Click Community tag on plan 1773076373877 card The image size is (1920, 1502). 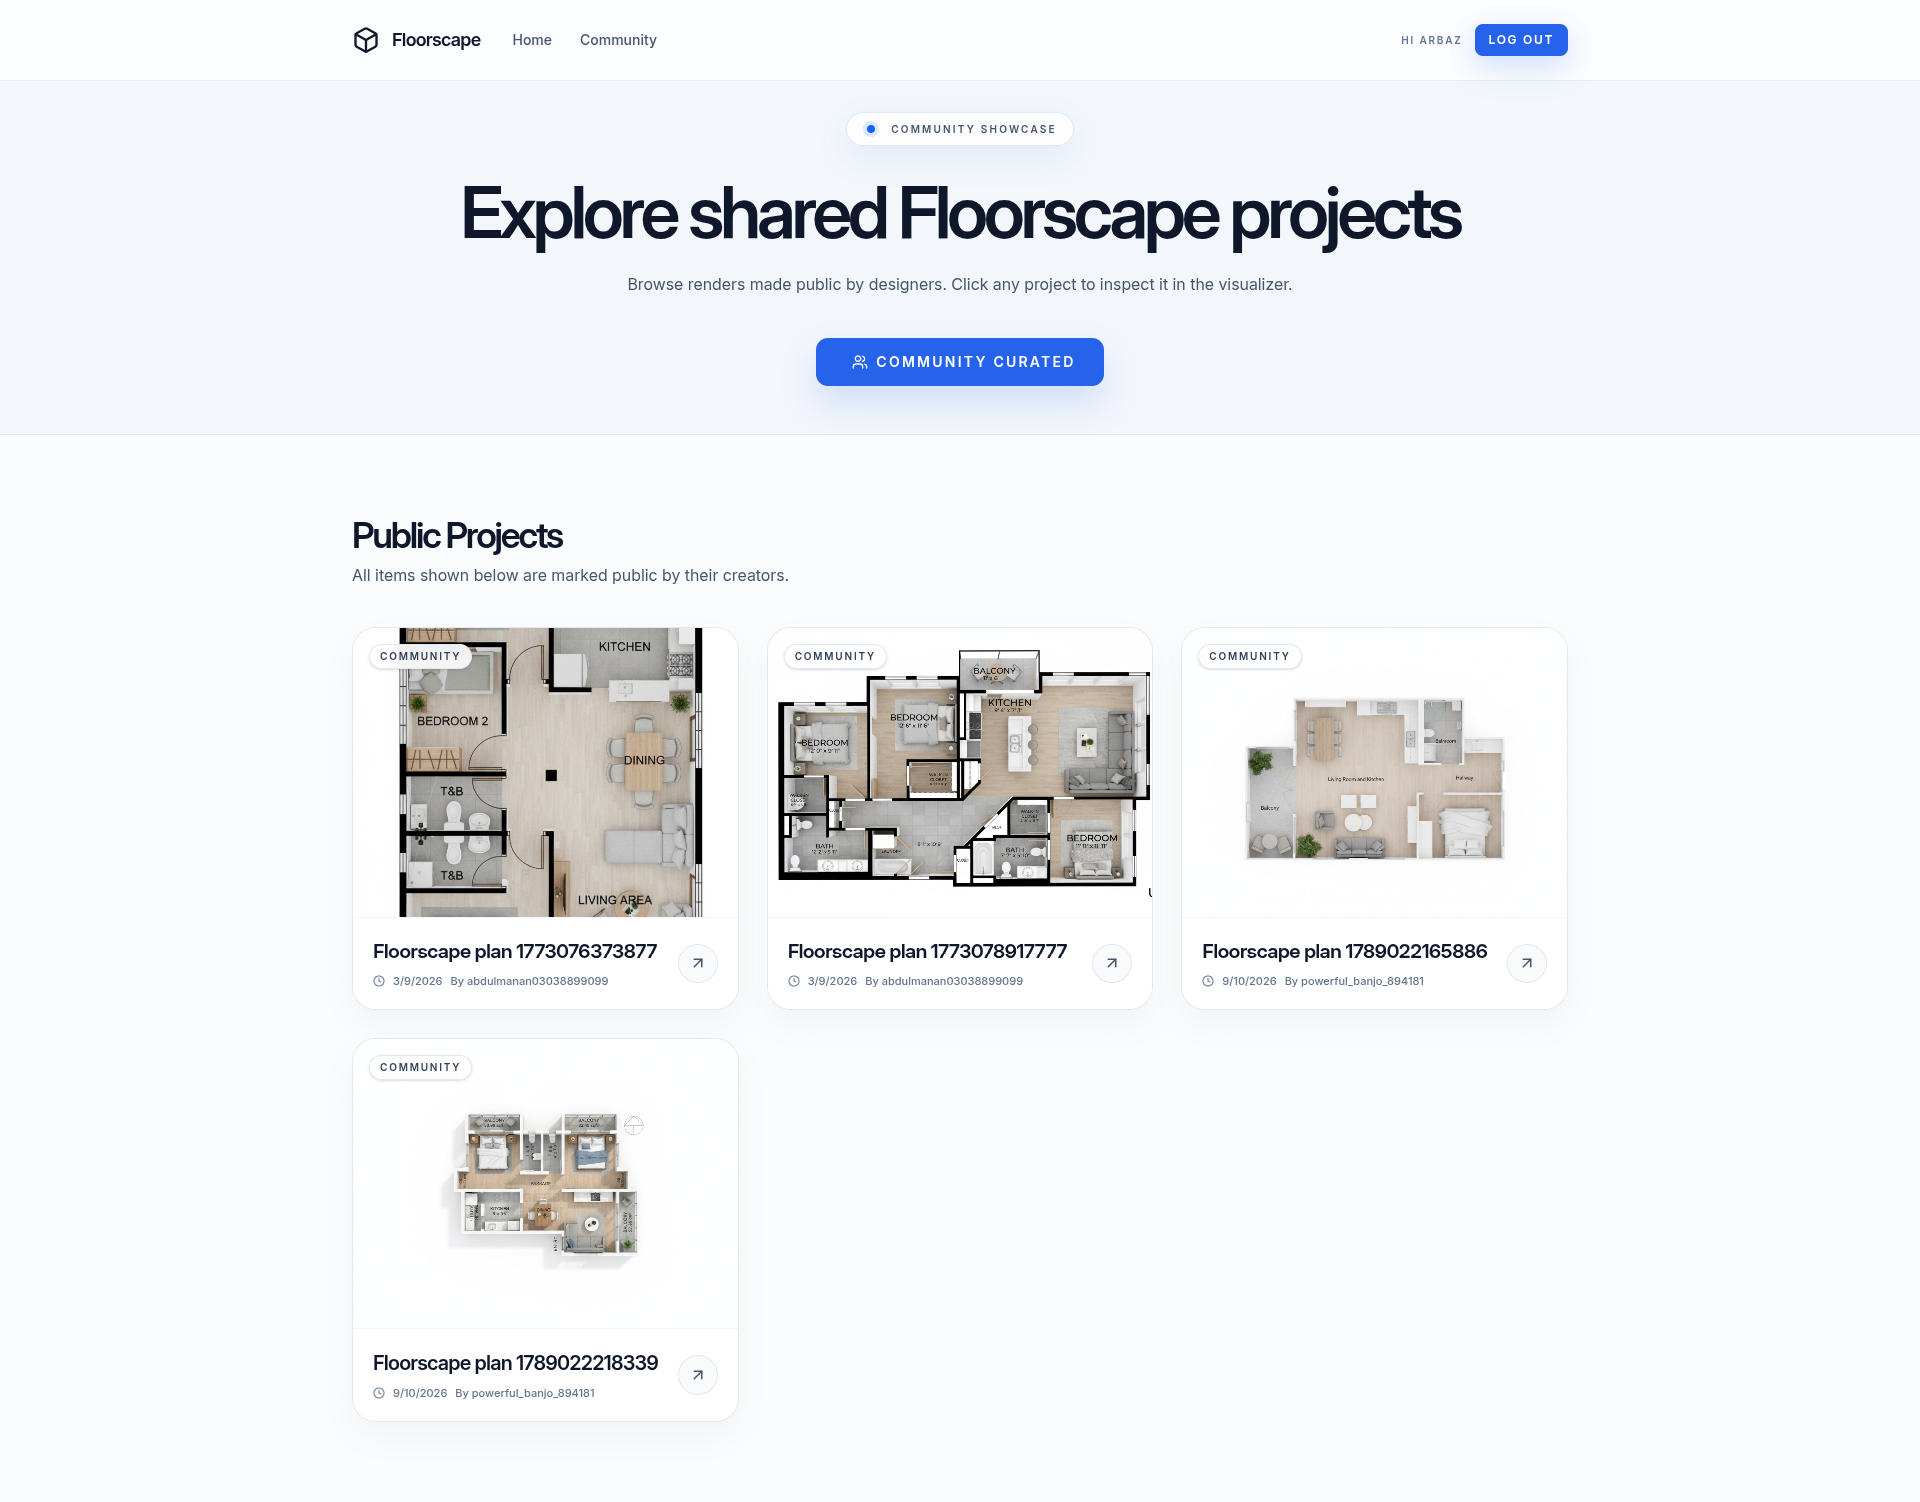tap(420, 656)
